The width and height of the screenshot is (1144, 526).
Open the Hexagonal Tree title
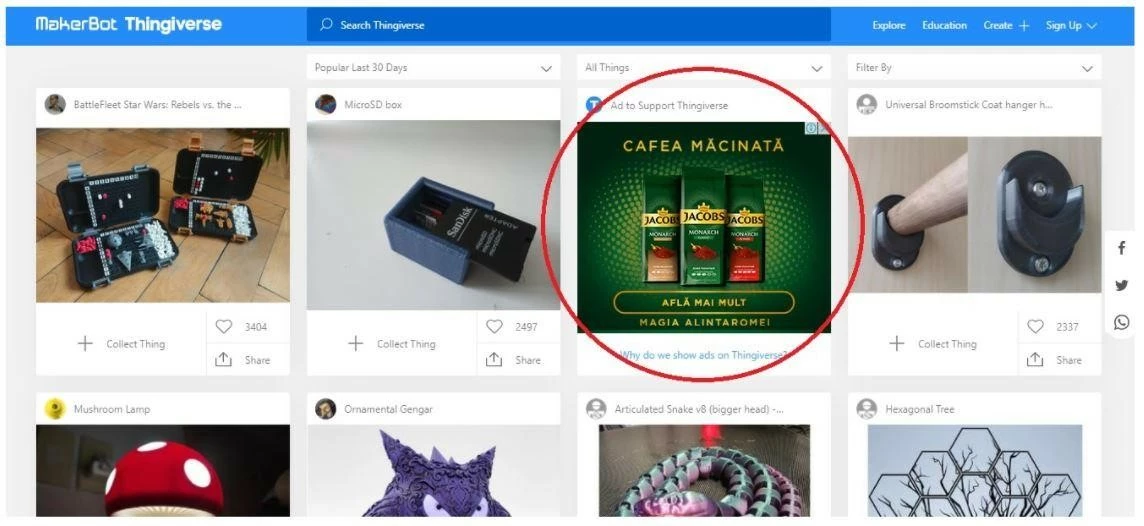(x=919, y=409)
